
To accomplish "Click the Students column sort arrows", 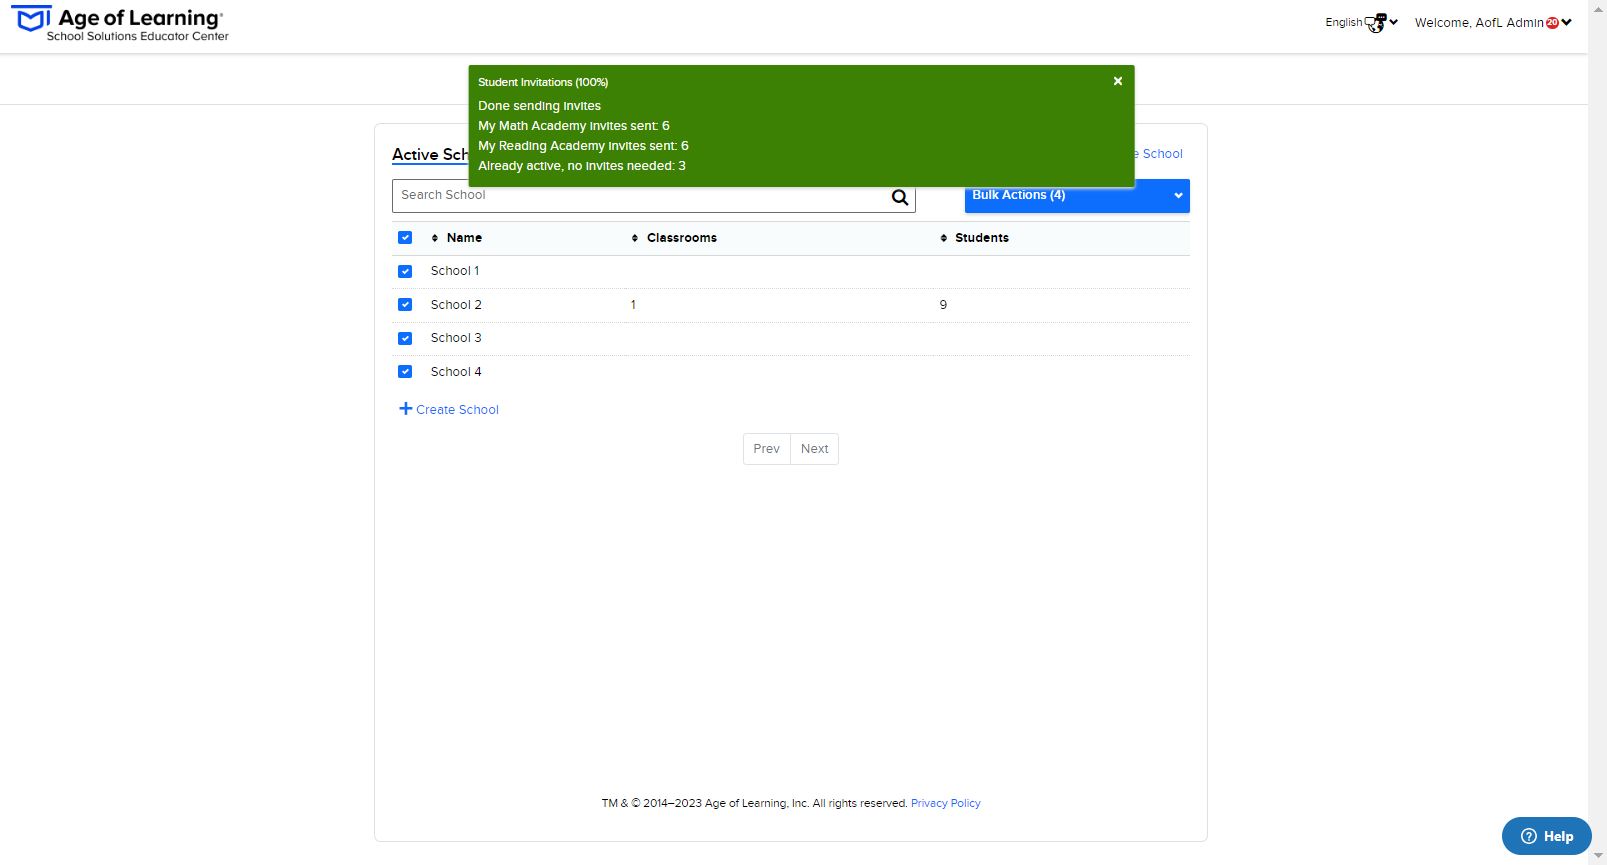I will 943,238.
